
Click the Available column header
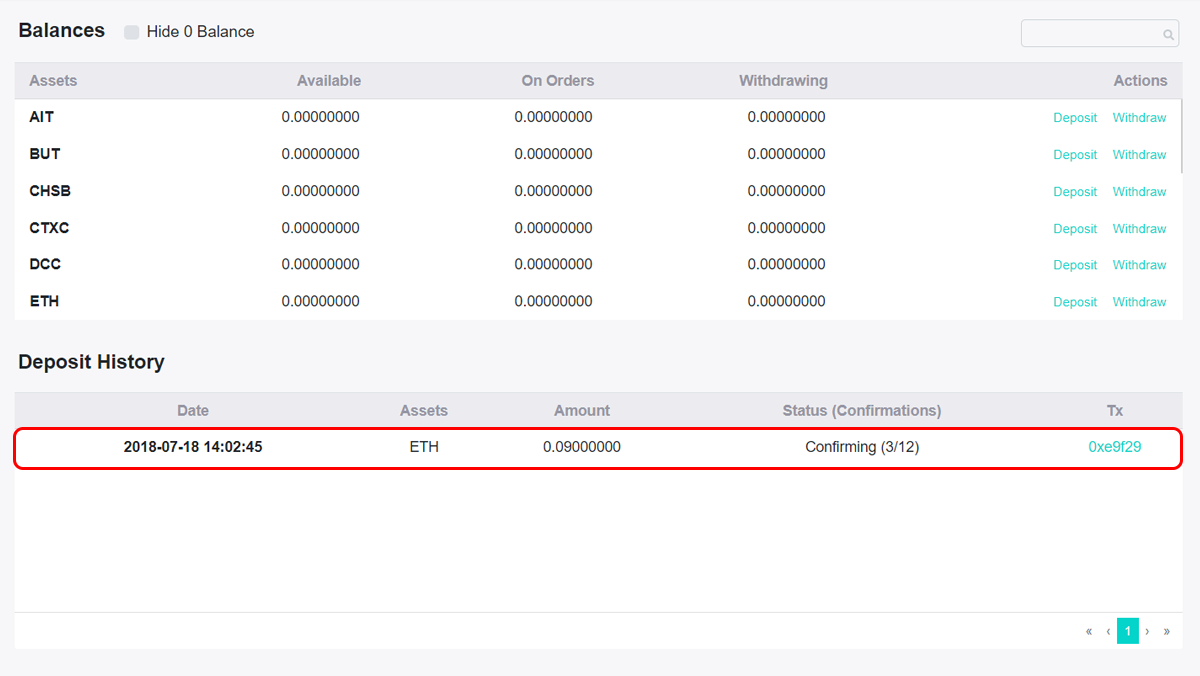click(329, 81)
